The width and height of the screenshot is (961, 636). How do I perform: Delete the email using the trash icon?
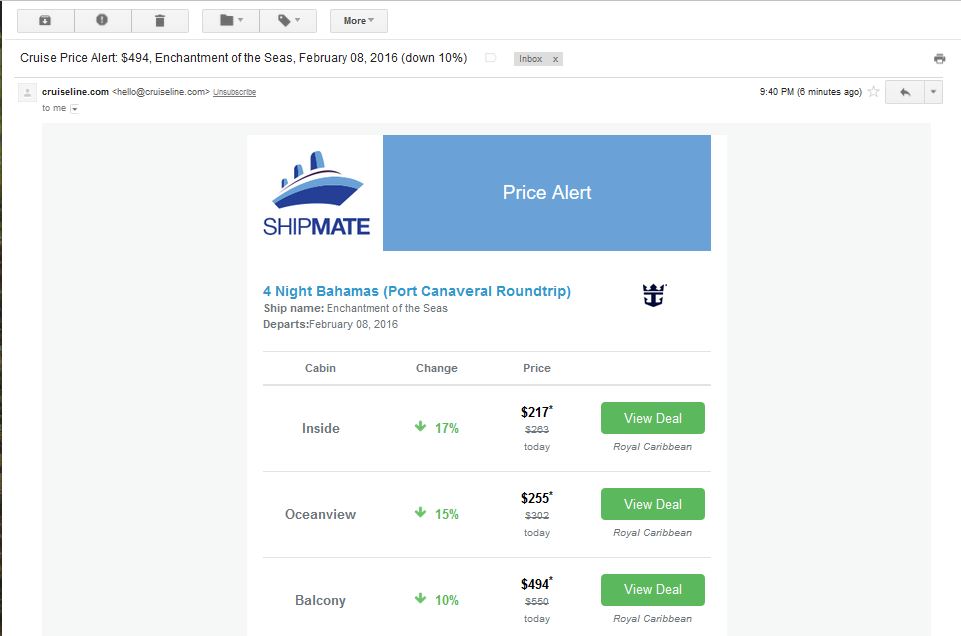(x=160, y=21)
